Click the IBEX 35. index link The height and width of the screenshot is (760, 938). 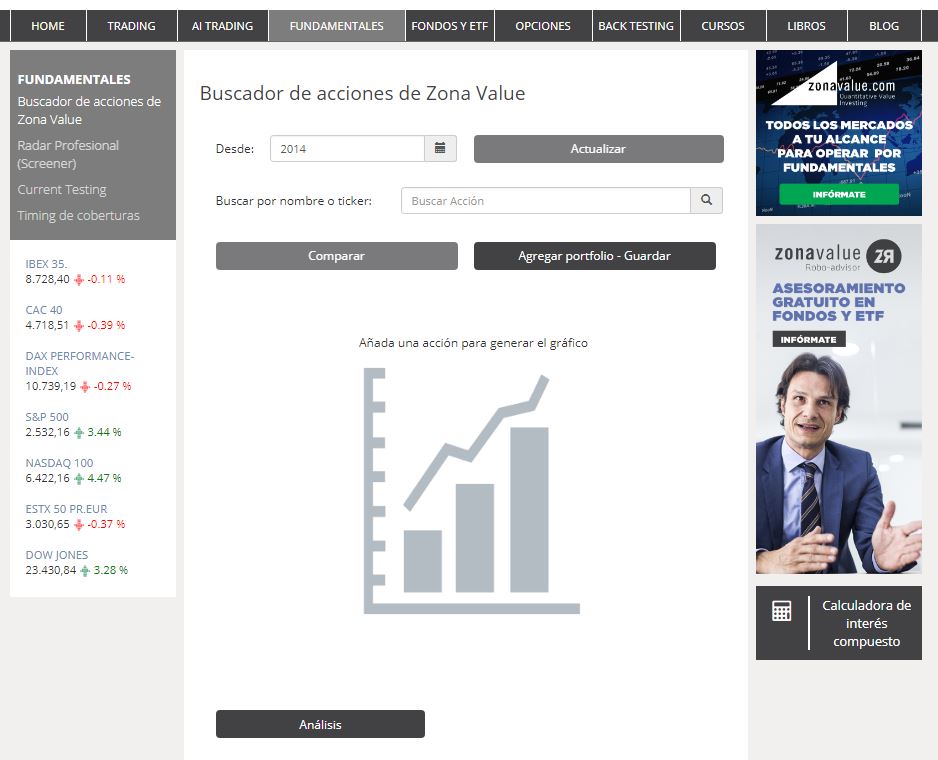pos(46,264)
